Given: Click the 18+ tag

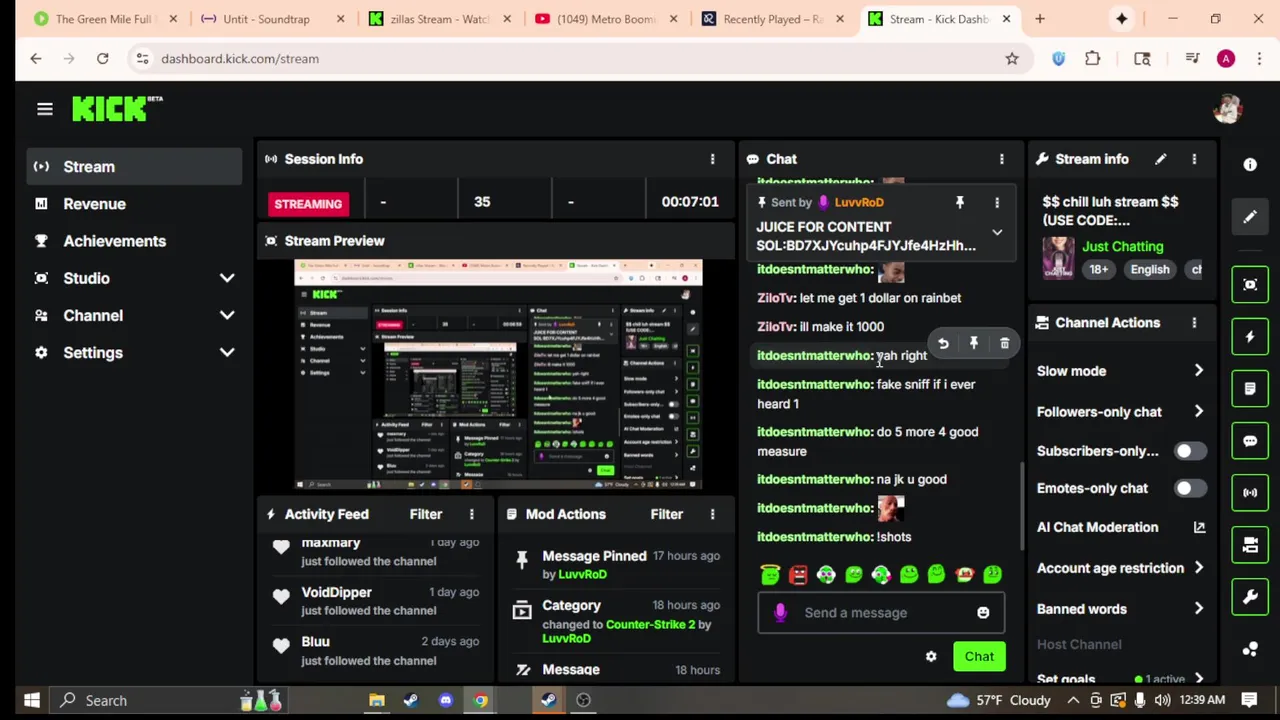Looking at the screenshot, I should pyautogui.click(x=1098, y=269).
